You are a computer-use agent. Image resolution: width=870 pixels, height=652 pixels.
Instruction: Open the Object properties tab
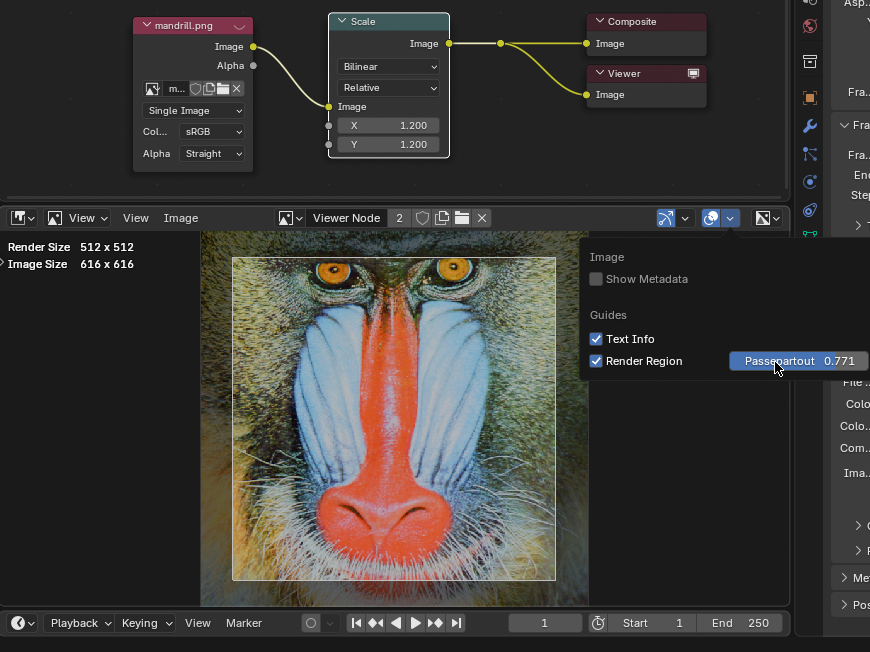point(810,98)
